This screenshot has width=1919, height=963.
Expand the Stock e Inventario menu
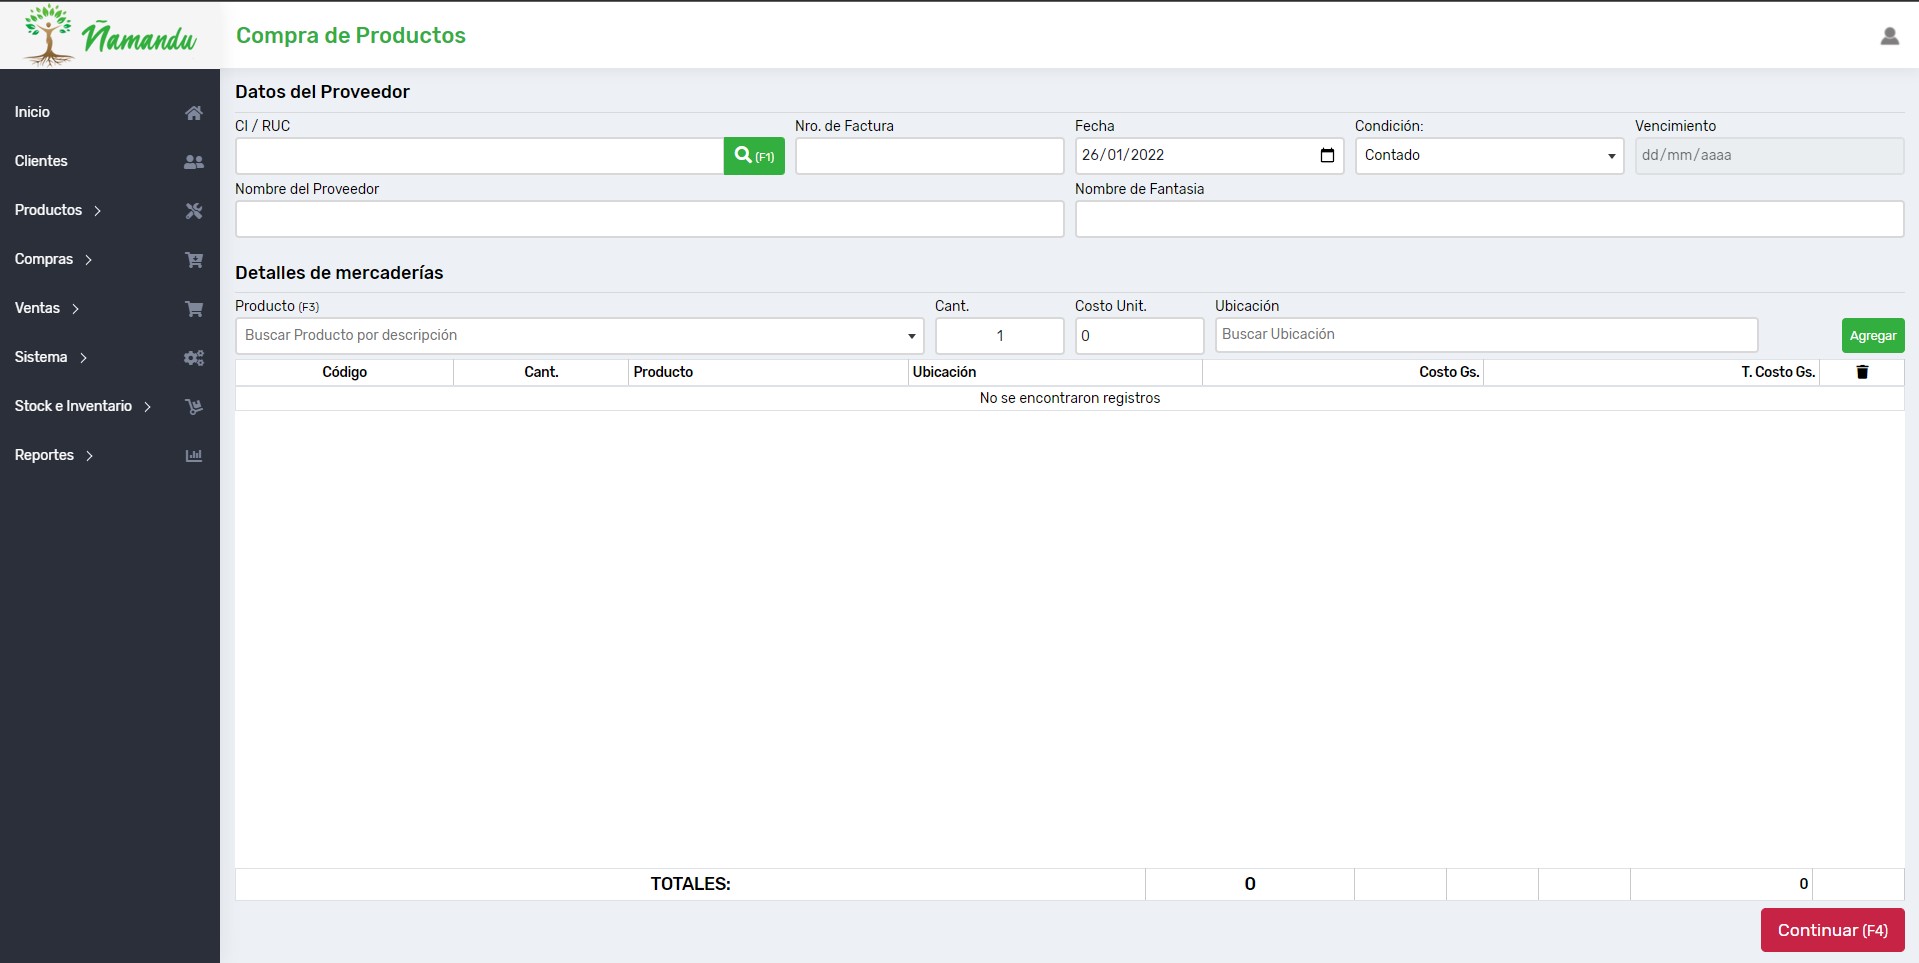click(x=83, y=406)
